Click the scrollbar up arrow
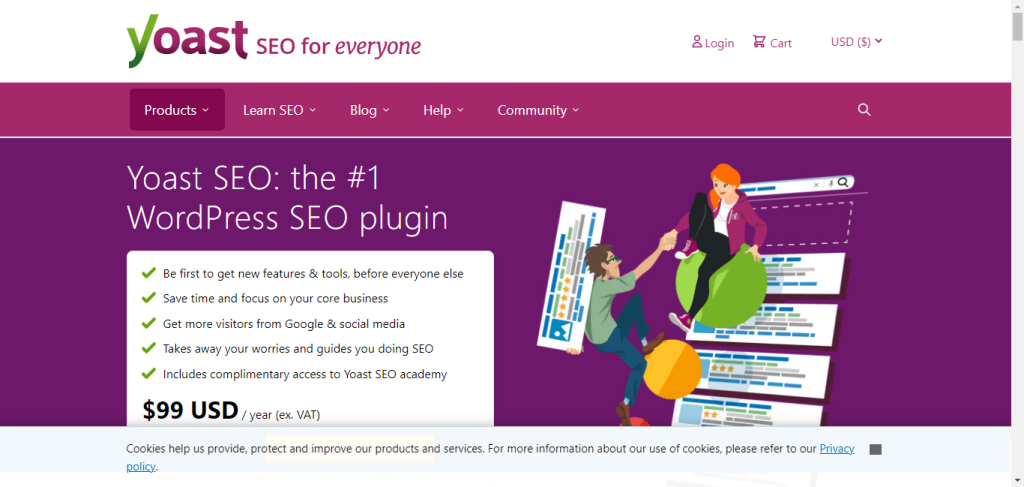The height and width of the screenshot is (487, 1024). pyautogui.click(x=1017, y=5)
